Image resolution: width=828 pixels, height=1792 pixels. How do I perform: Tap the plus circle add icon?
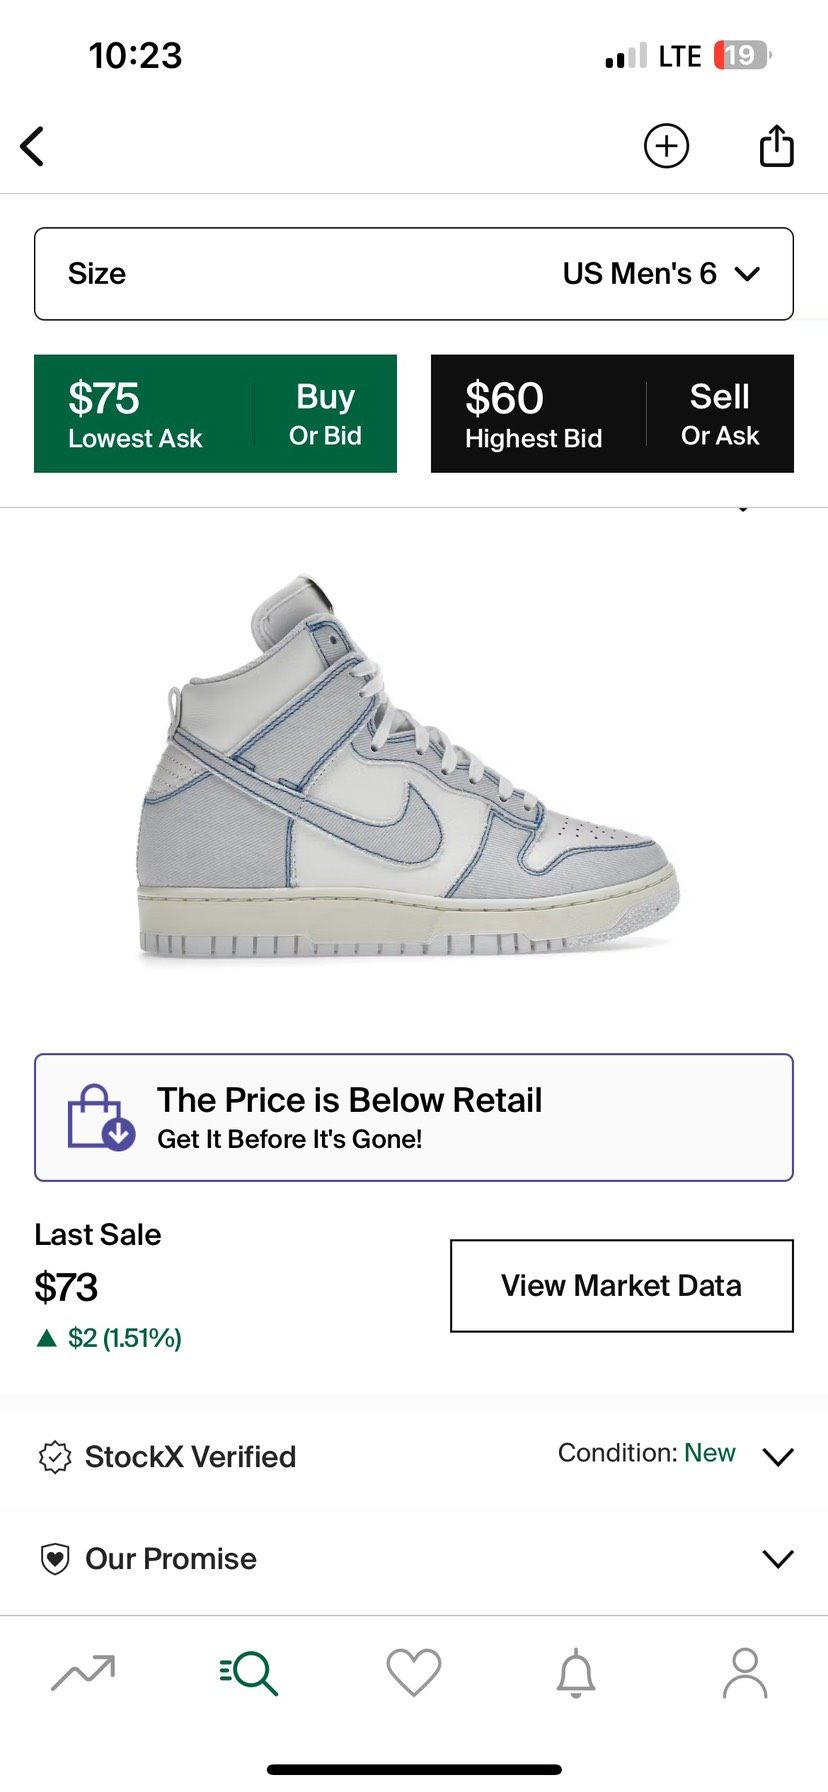pos(666,146)
